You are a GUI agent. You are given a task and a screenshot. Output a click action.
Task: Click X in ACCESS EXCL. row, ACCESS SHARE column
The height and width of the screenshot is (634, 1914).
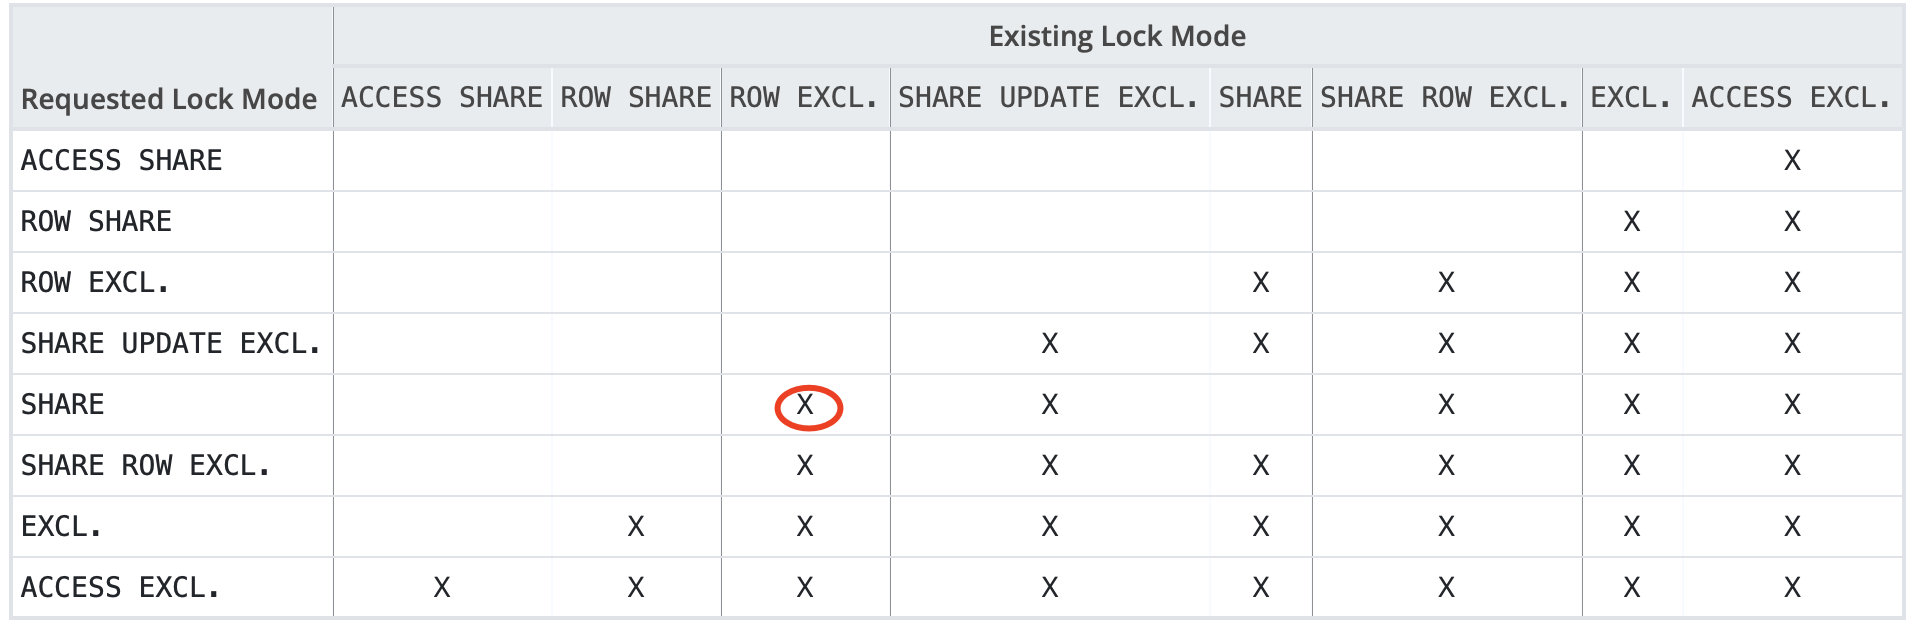tap(442, 588)
